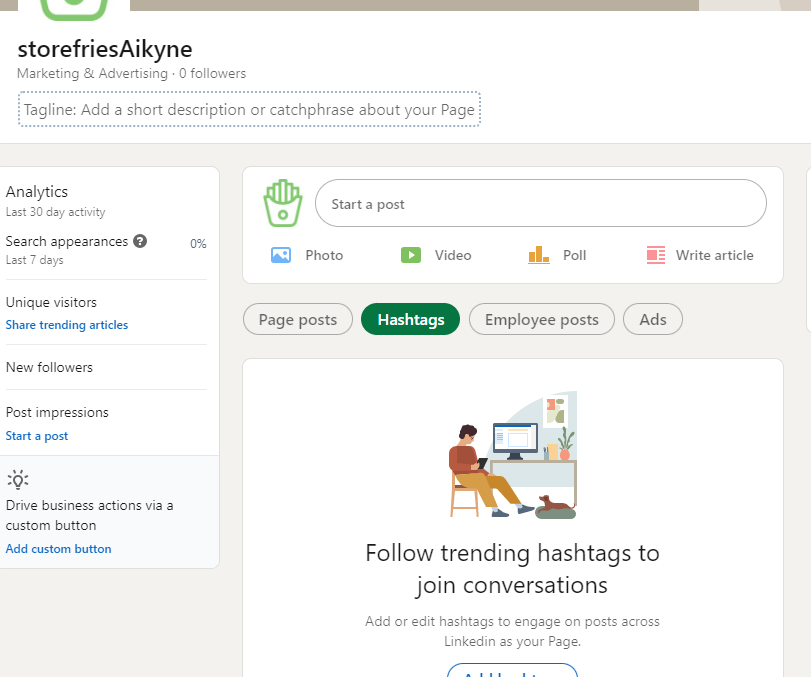Switch to the Ads tab
This screenshot has height=677, width=811.
[x=653, y=320]
